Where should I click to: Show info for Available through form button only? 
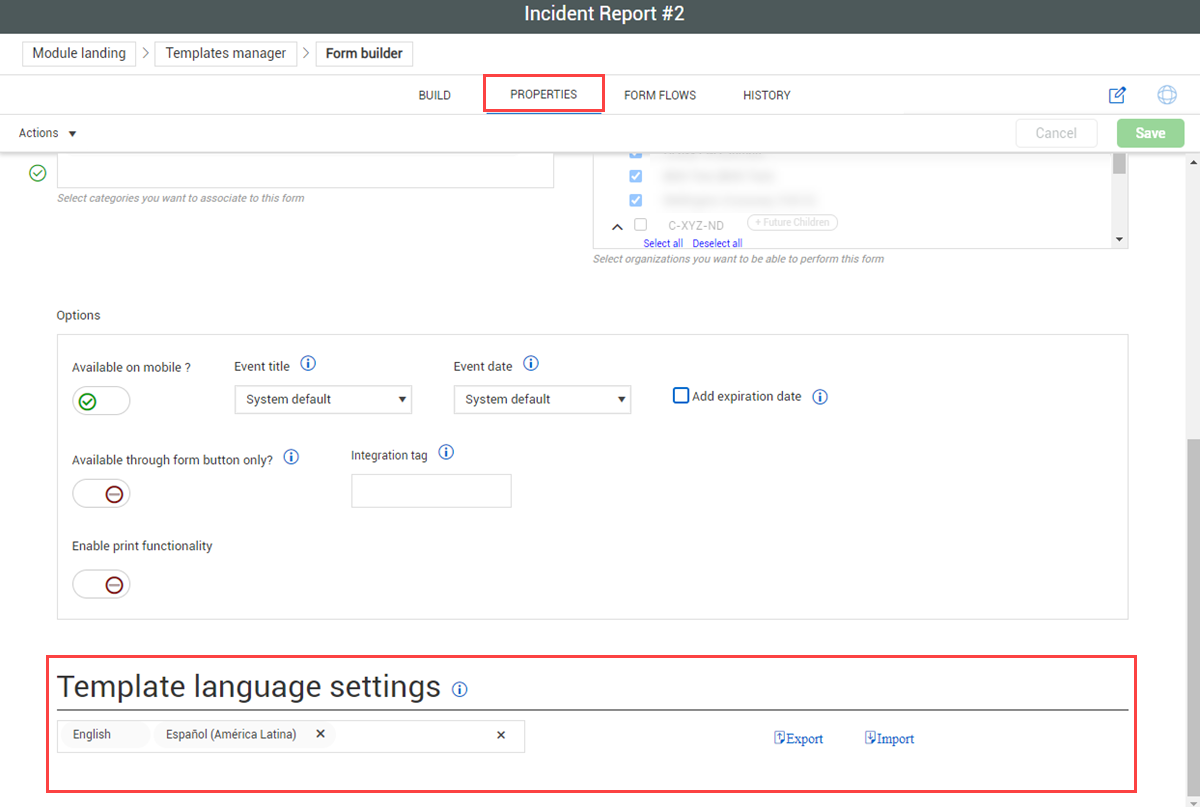click(x=291, y=457)
